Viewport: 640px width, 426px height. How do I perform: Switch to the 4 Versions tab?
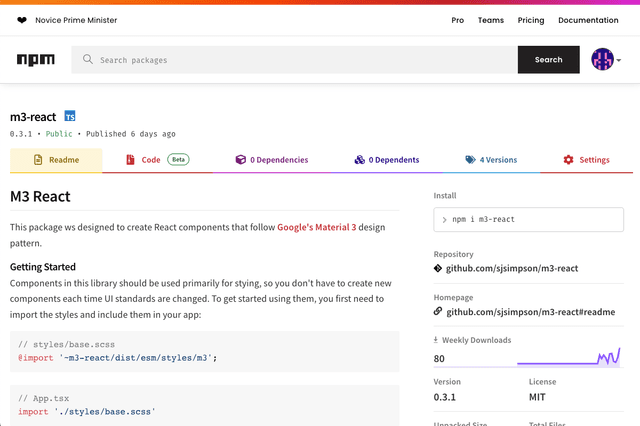click(491, 160)
